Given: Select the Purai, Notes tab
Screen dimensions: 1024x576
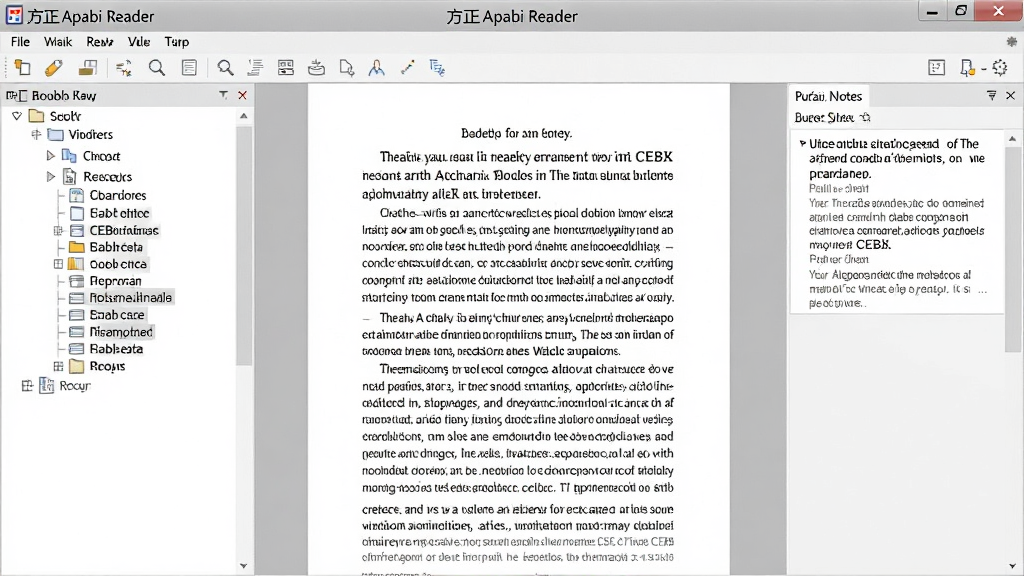Looking at the screenshot, I should point(828,96).
